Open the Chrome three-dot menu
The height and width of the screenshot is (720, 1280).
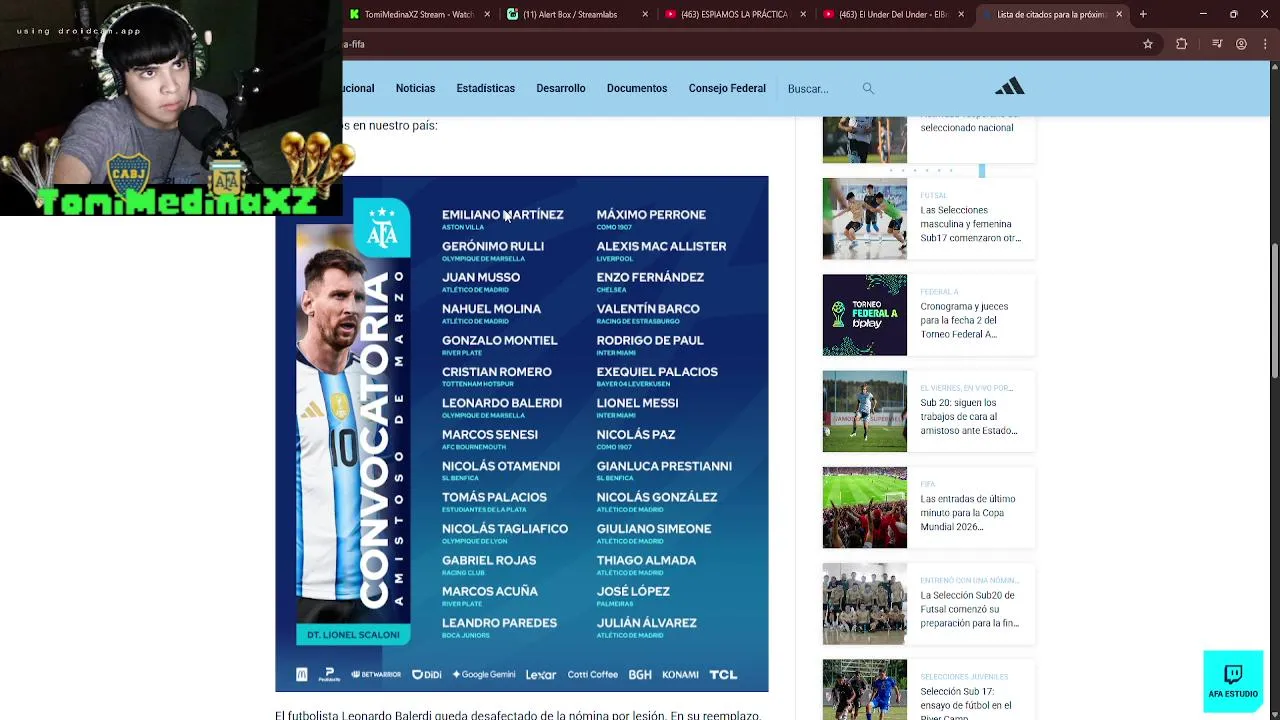point(1265,44)
